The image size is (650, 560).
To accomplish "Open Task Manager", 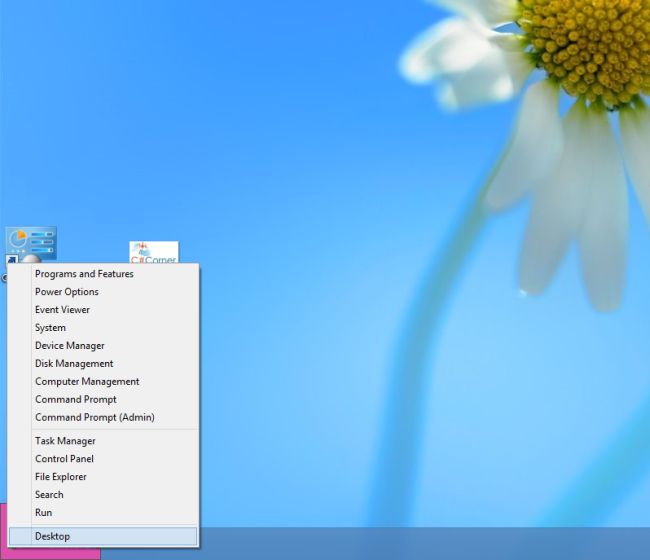I will [x=103, y=441].
